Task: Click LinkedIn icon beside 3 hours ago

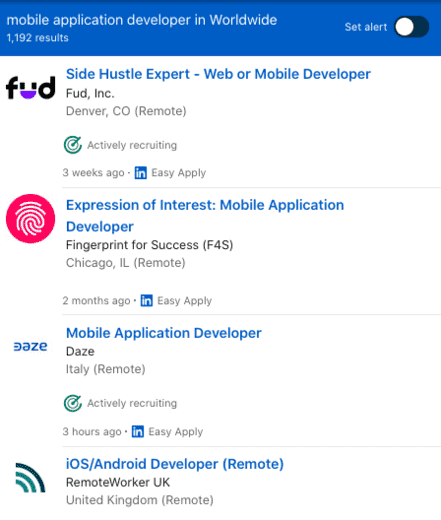Action: [x=138, y=431]
